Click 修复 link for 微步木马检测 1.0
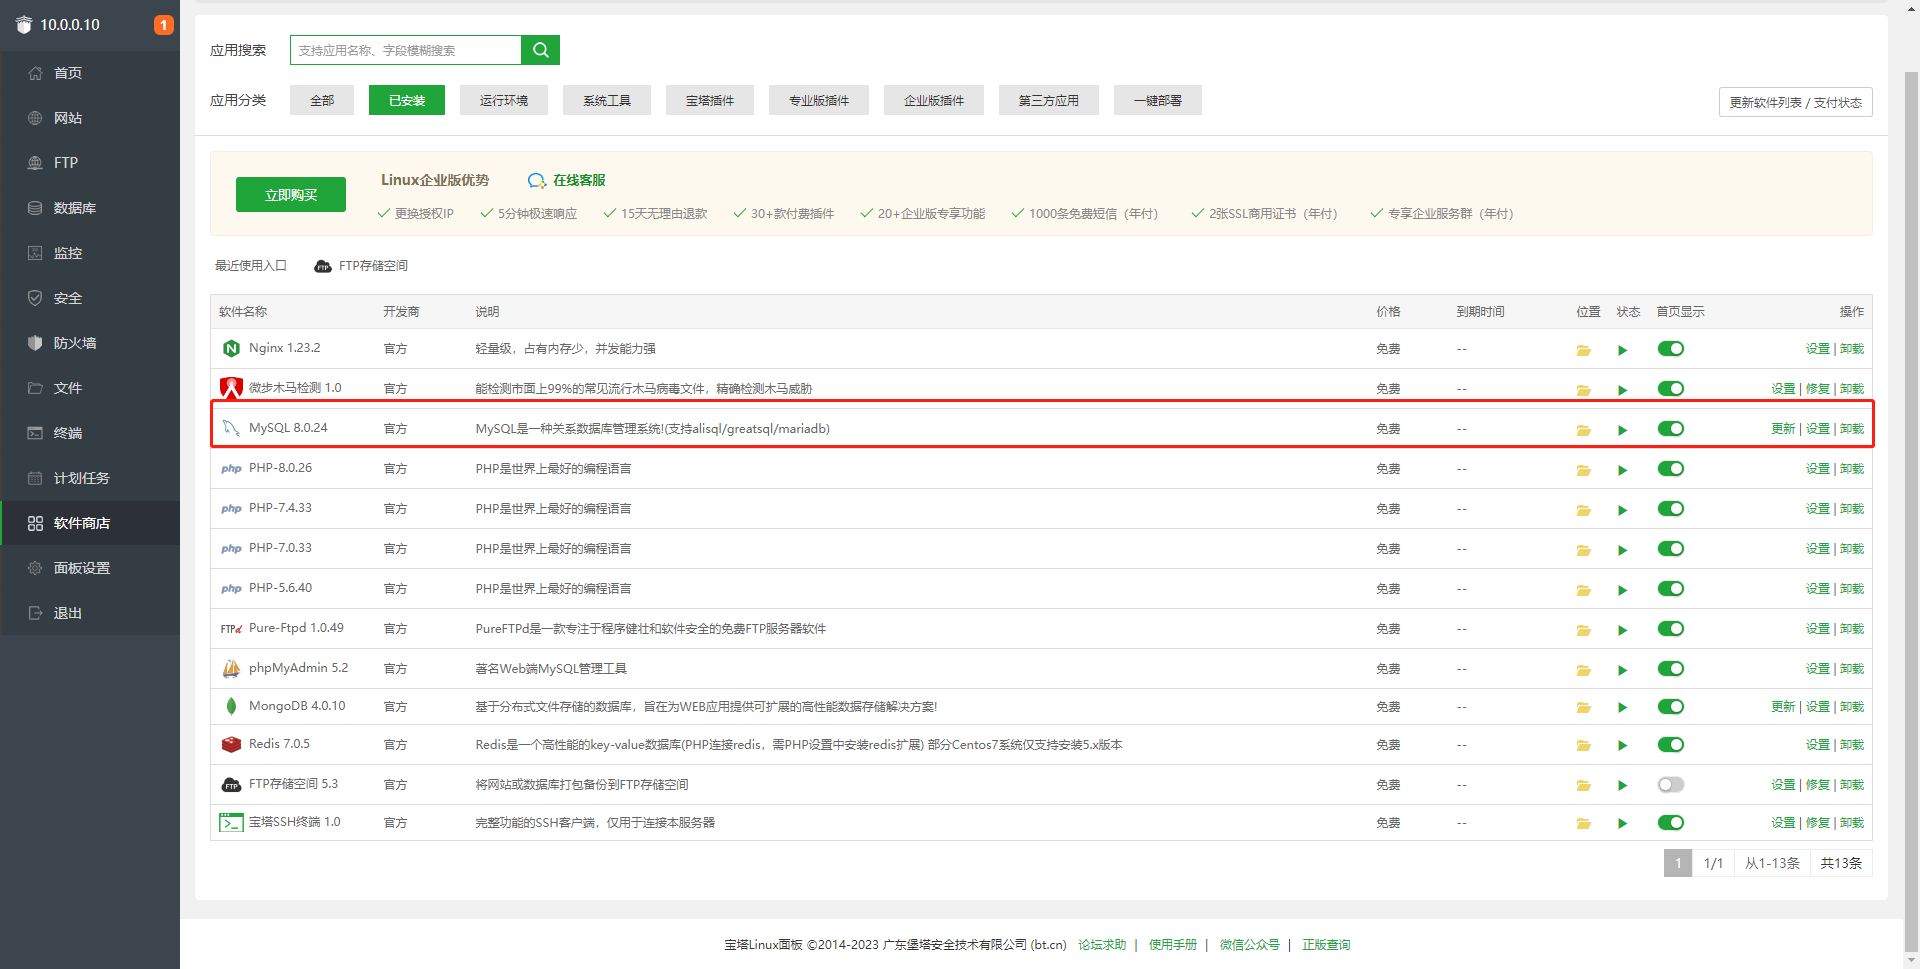Screen dimensions: 1920x969 pyautogui.click(x=1818, y=389)
